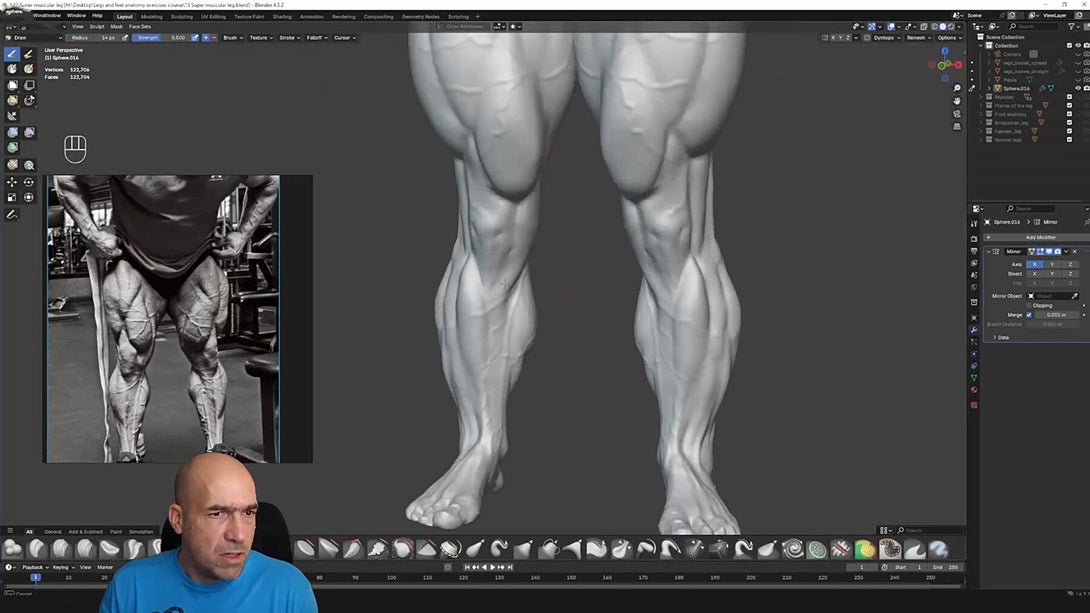The height and width of the screenshot is (613, 1090).
Task: Open the Render properties tab
Action: coord(974,239)
